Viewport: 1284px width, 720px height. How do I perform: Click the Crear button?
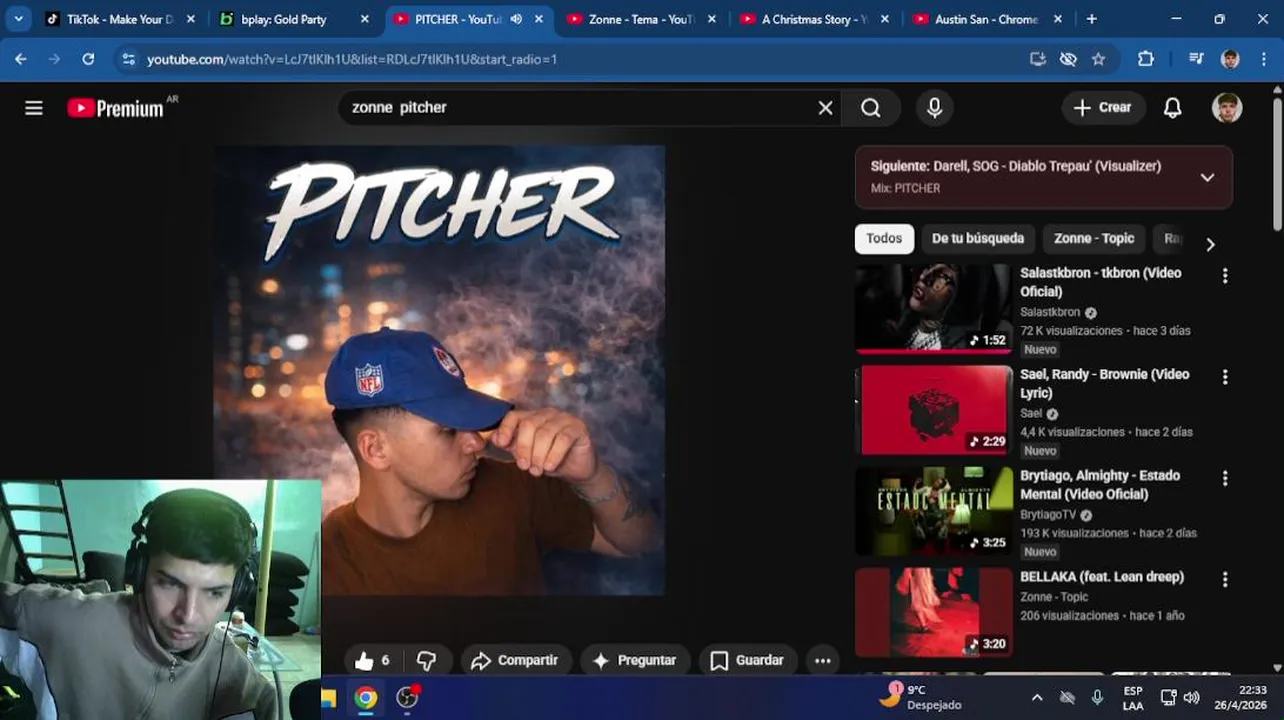point(1103,108)
